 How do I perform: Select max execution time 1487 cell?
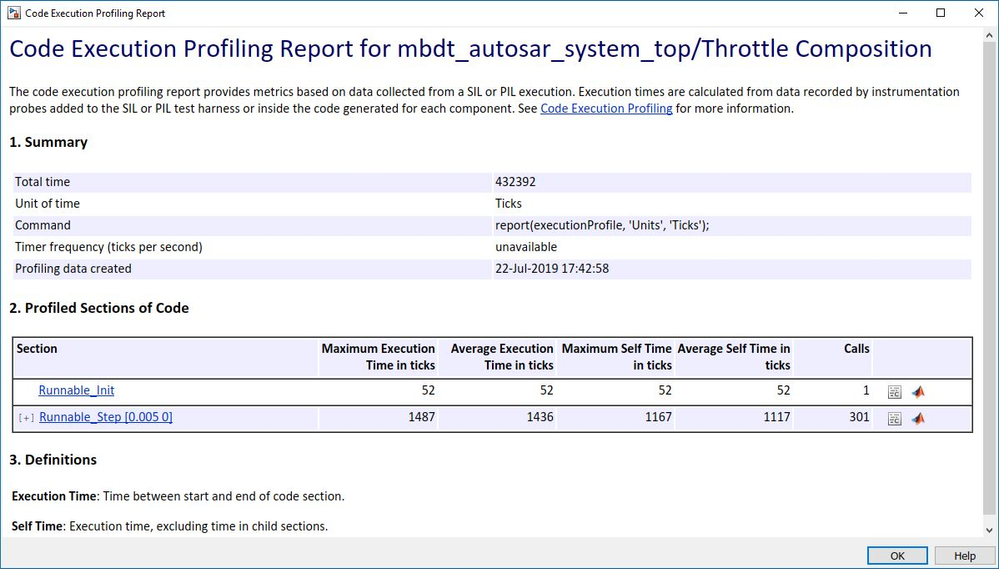tap(421, 417)
